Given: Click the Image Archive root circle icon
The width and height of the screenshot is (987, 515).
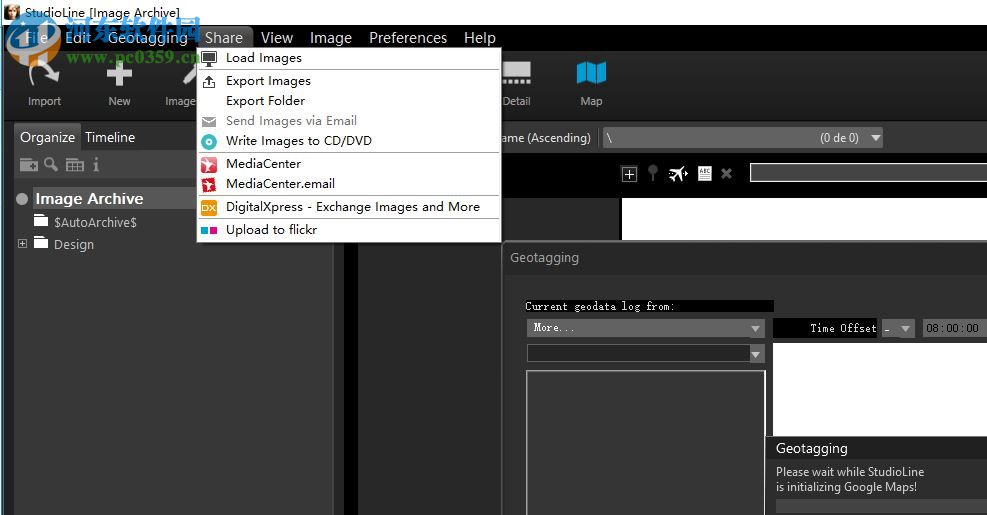Looking at the screenshot, I should point(22,199).
